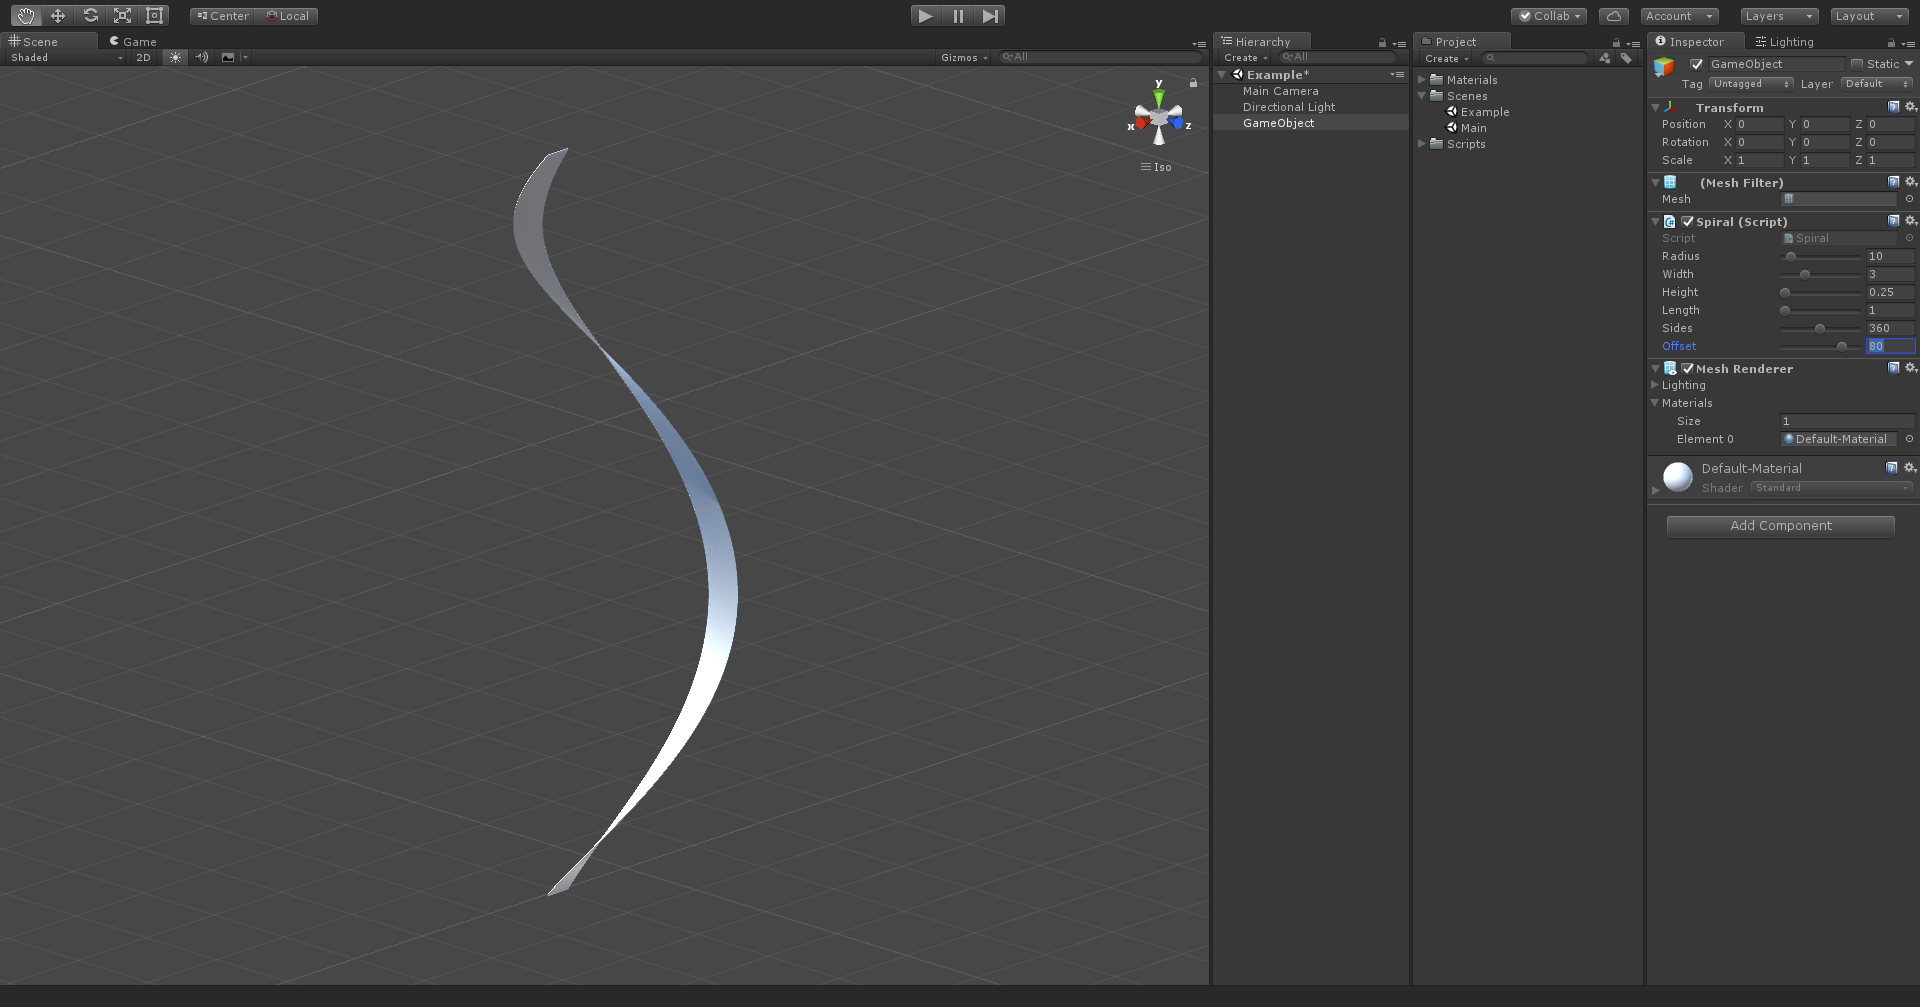Toggle Center pivot mode
1920x1007 pixels.
pyautogui.click(x=223, y=16)
